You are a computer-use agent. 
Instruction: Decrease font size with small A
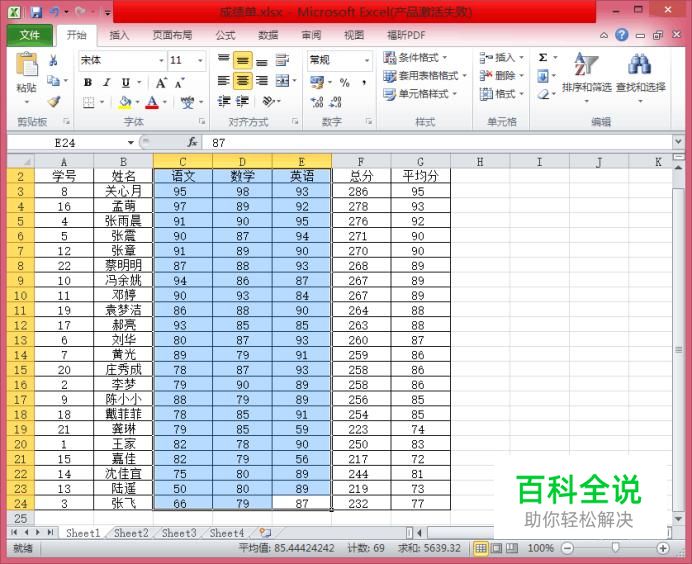tap(179, 83)
